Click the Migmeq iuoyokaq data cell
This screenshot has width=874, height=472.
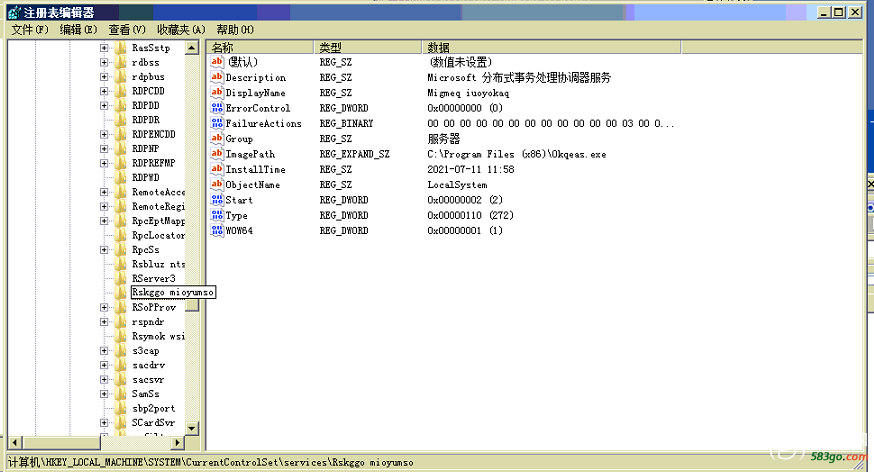(x=468, y=93)
